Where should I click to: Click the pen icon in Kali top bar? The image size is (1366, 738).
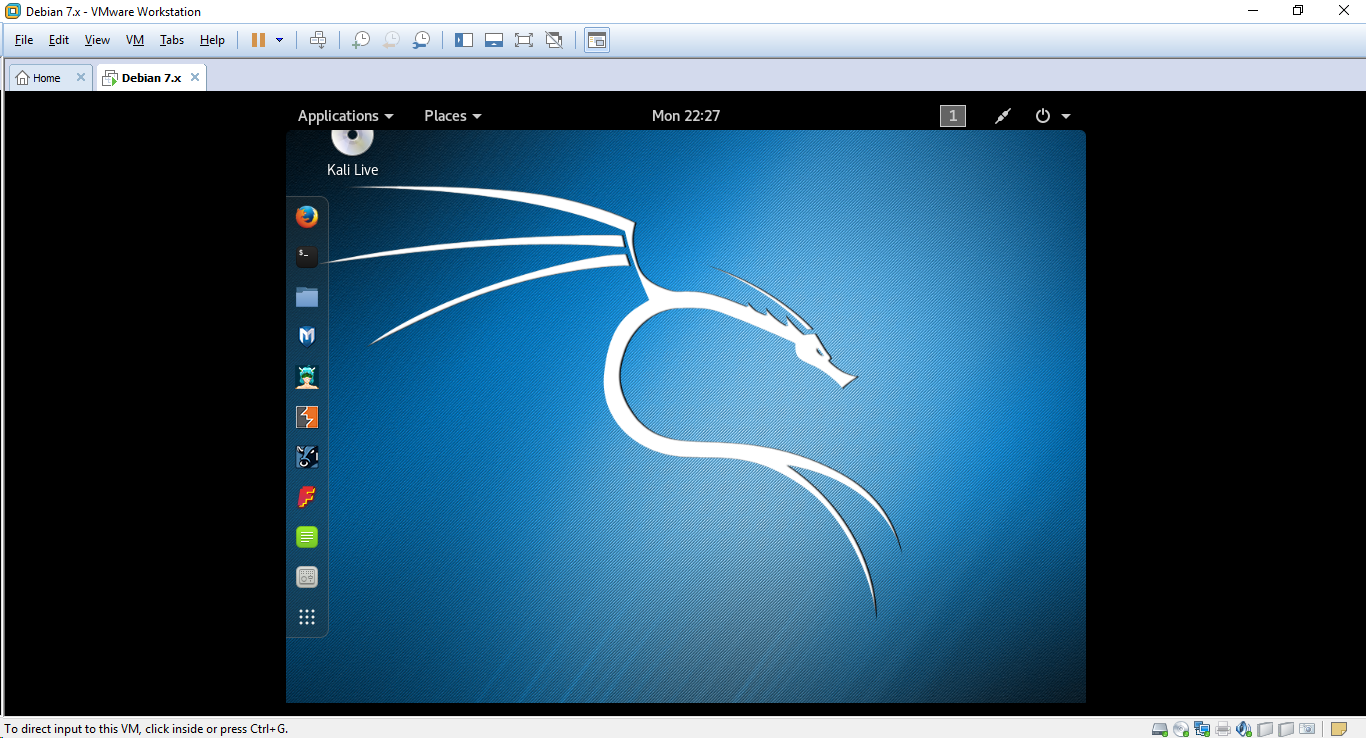1003,116
